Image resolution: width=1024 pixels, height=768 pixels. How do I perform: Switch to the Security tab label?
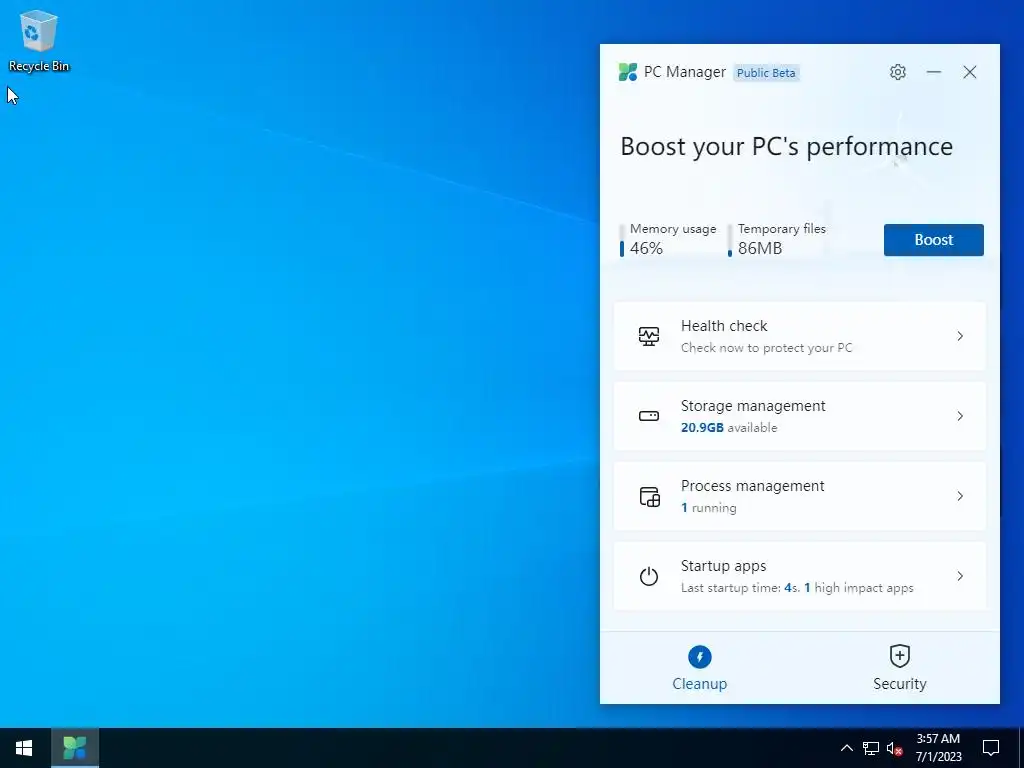point(900,684)
